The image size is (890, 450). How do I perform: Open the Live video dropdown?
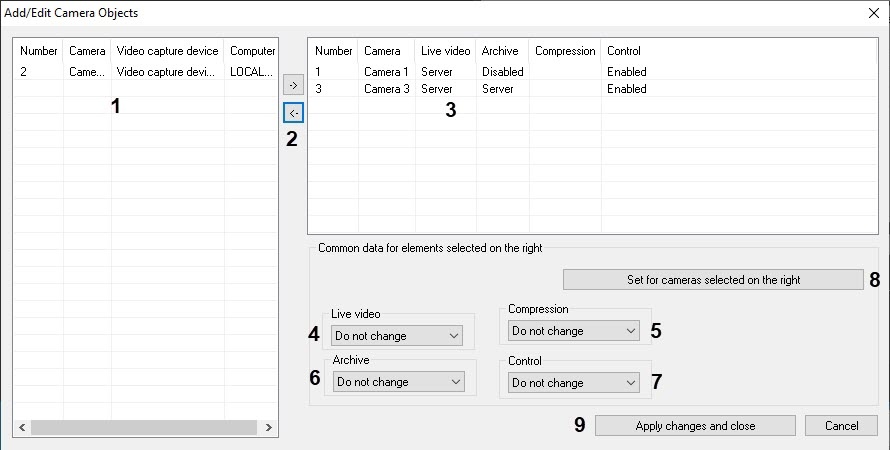[x=397, y=336]
